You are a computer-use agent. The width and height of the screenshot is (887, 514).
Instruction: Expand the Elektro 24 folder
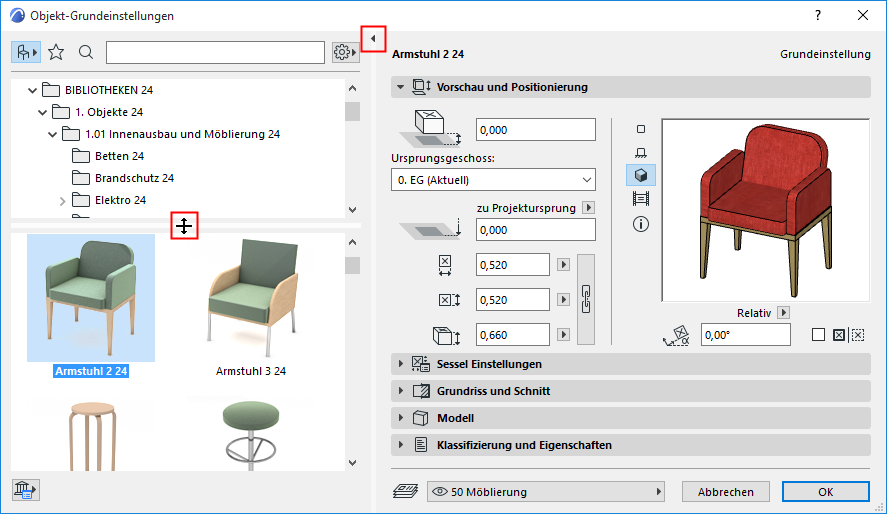(63, 201)
